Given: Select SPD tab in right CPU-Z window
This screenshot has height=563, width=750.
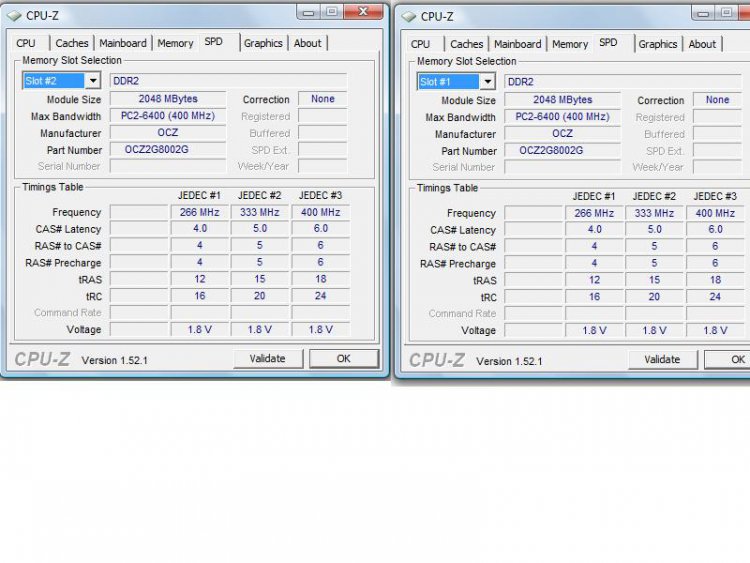Looking at the screenshot, I should [x=608, y=43].
